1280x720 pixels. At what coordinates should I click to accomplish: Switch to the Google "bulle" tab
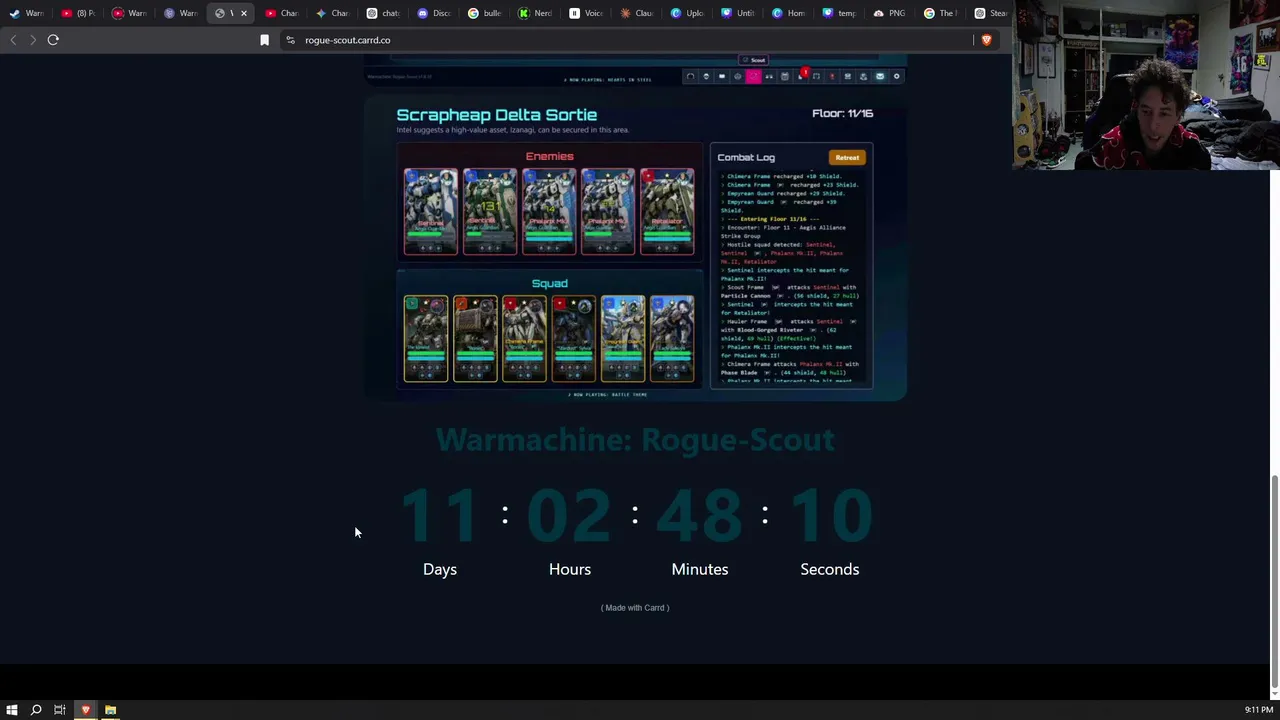pyautogui.click(x=485, y=13)
